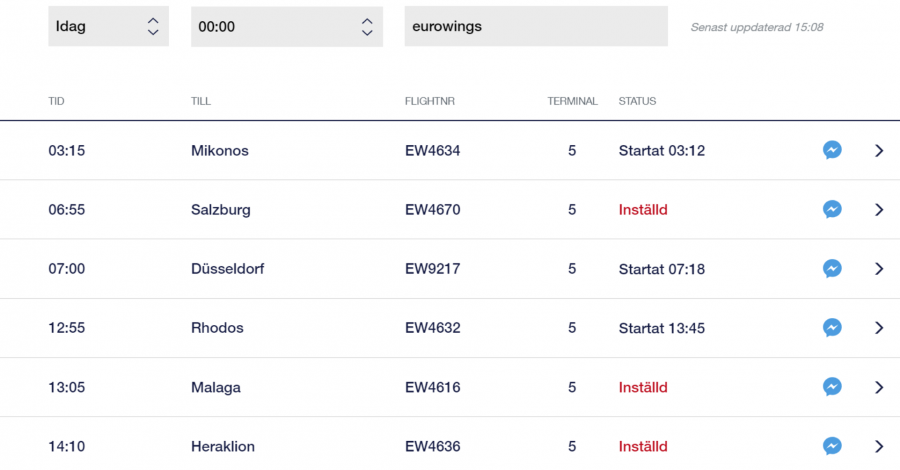Click Messenger icon for Mikonos flight
This screenshot has height=470, width=900.
831,150
